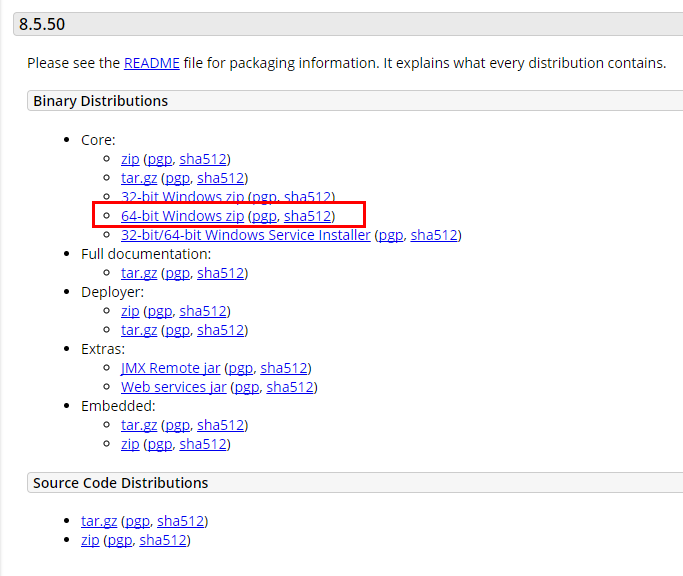
Task: Open pgp signature for Core zip
Action: pos(160,159)
